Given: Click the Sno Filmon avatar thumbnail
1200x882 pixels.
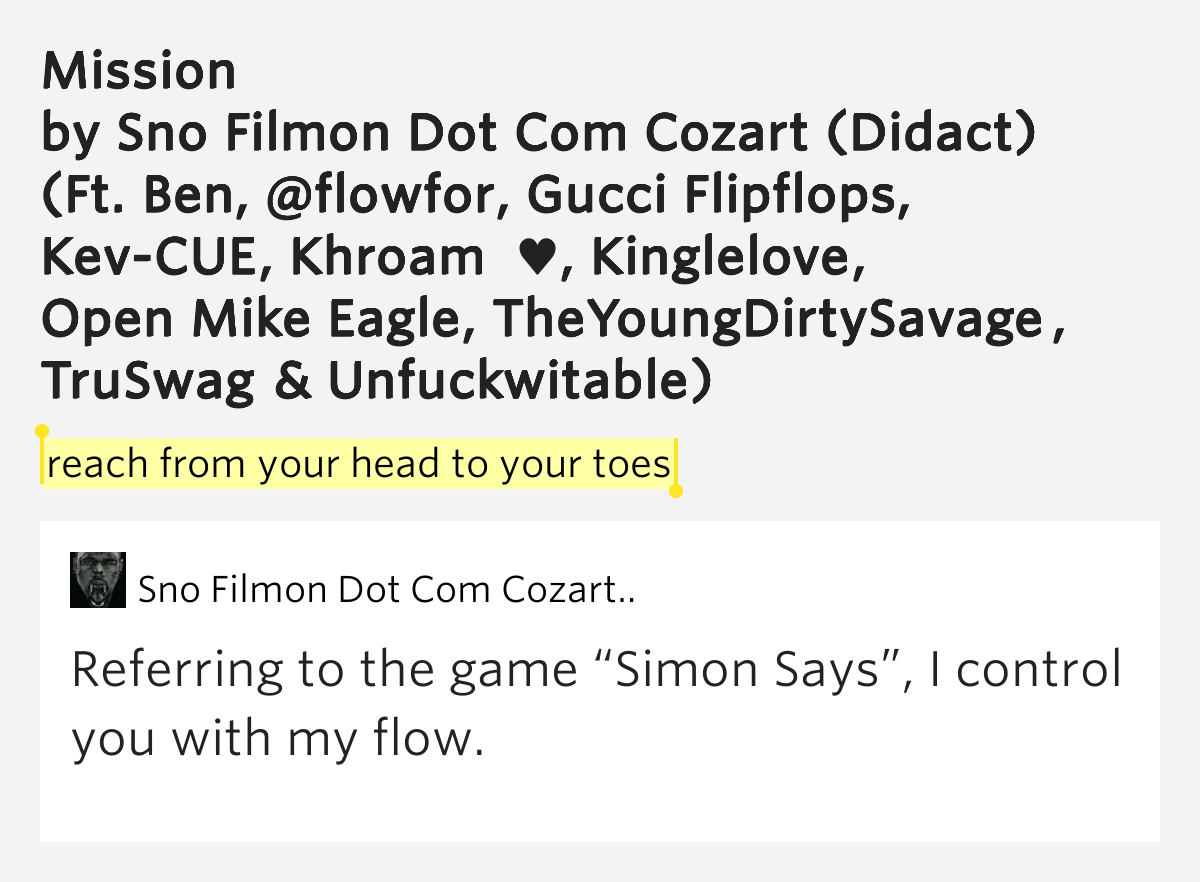Looking at the screenshot, I should pyautogui.click(x=98, y=580).
